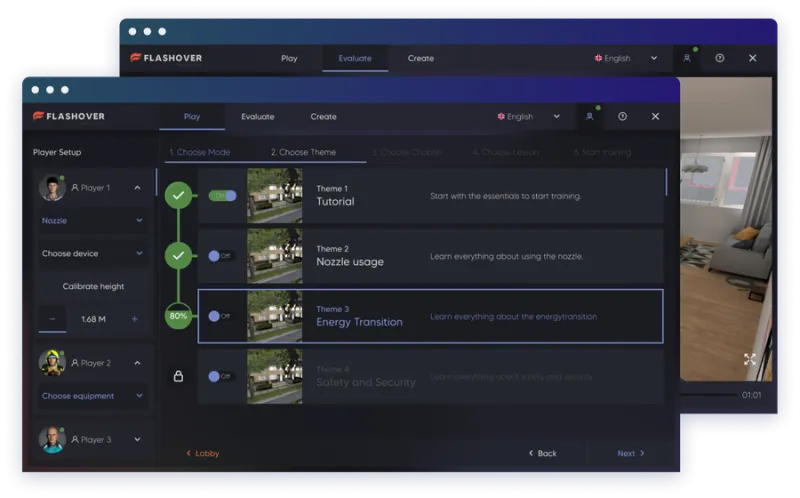
Task: Click the Player 1 avatar
Action: pyautogui.click(x=52, y=188)
